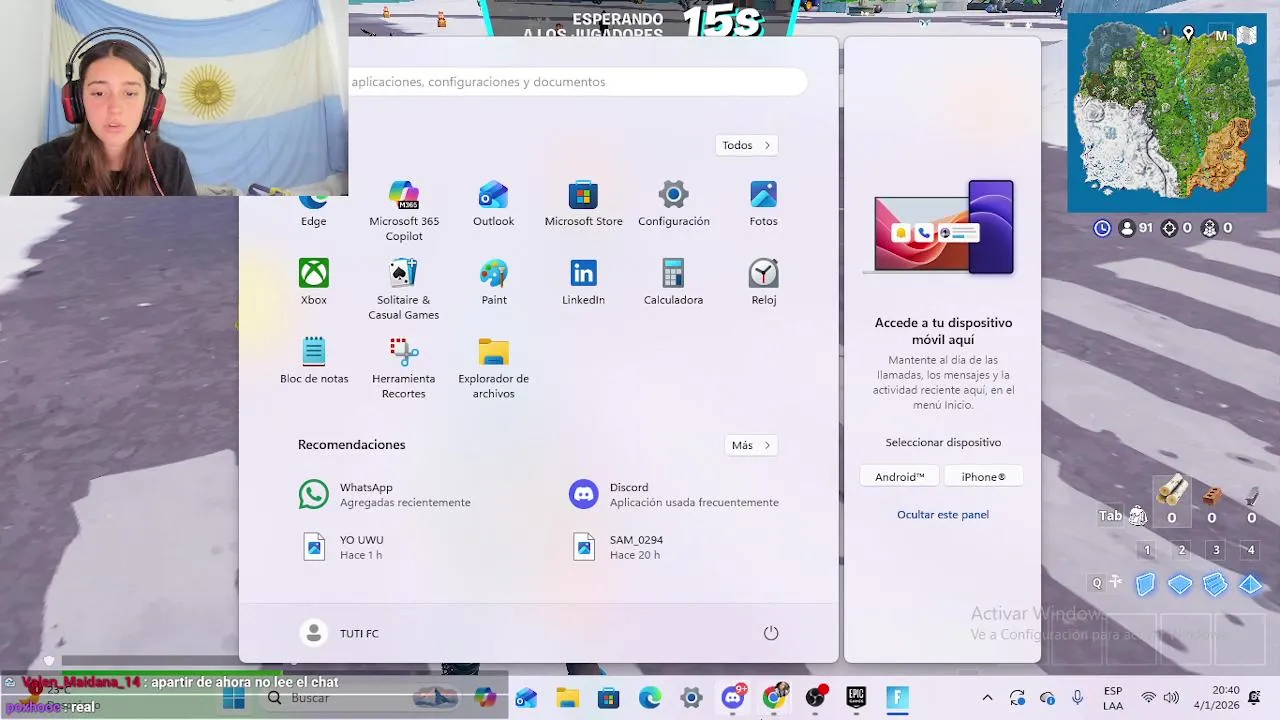This screenshot has width=1280, height=720.
Task: Open the volume speaker tray icon
Action: pos(1171,698)
